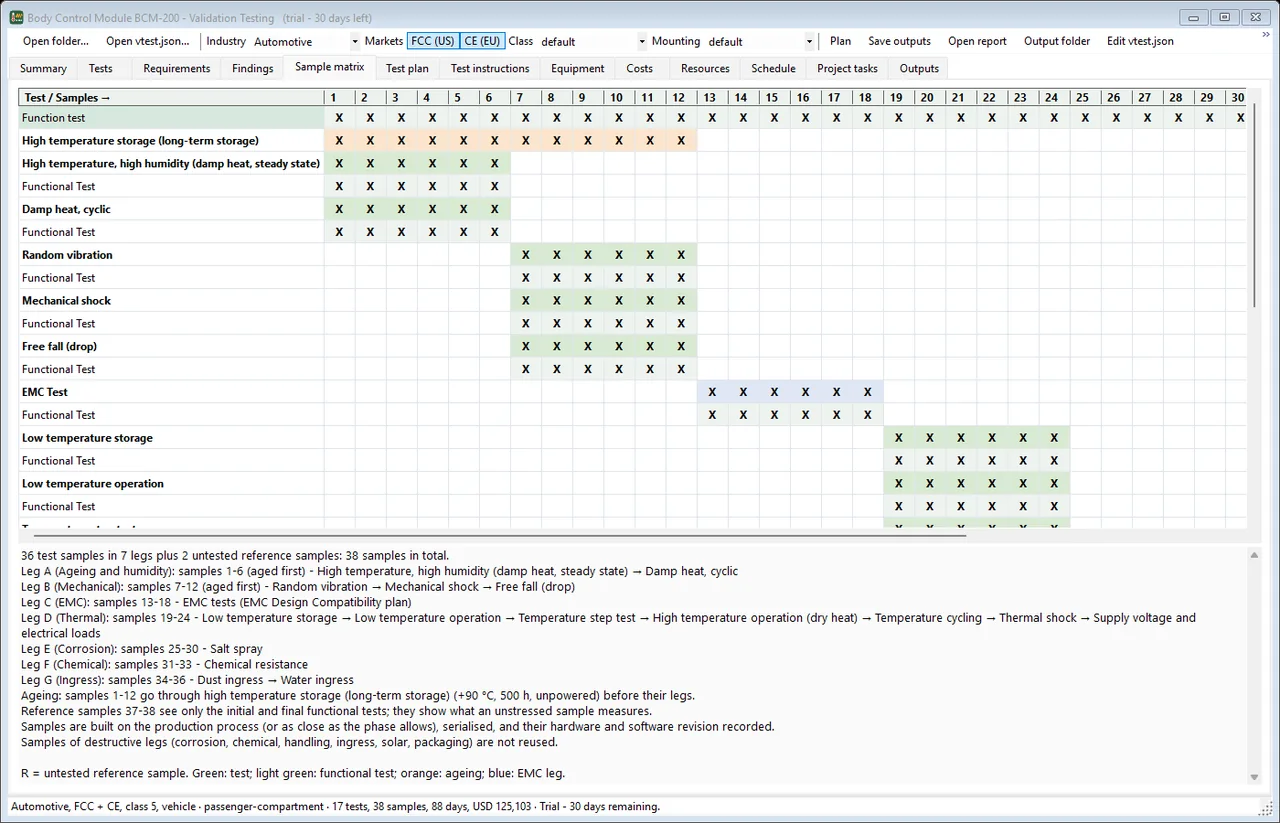Expand the Class dropdown set to default
This screenshot has width=1280, height=823.
[593, 42]
